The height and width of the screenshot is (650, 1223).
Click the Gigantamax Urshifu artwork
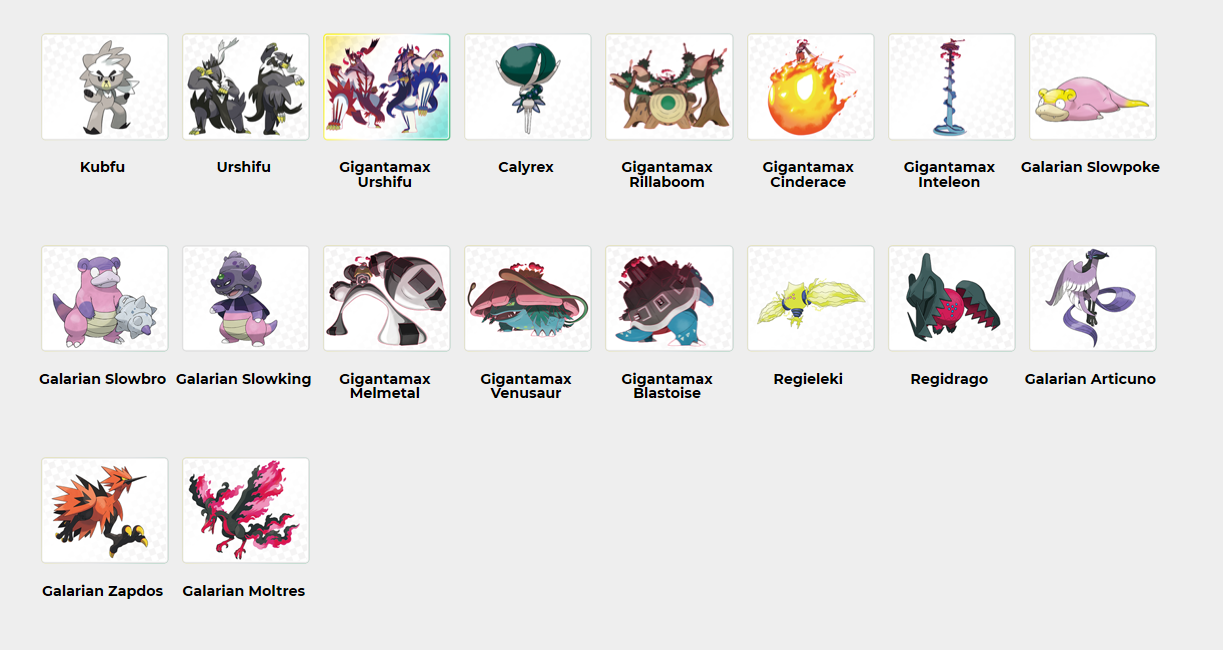pyautogui.click(x=387, y=87)
